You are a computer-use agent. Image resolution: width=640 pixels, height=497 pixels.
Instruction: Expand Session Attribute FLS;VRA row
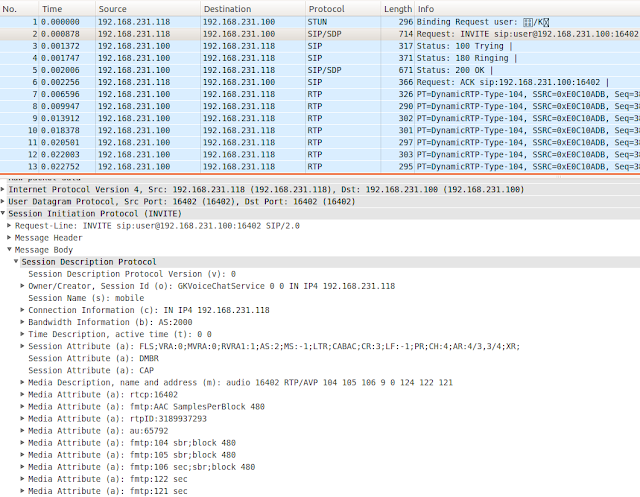point(22,346)
